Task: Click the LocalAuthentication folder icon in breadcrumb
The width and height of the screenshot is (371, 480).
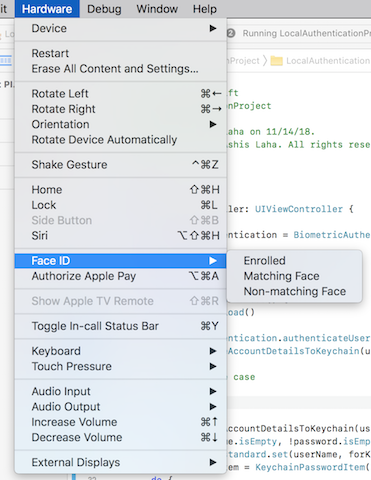Action: (x=276, y=61)
